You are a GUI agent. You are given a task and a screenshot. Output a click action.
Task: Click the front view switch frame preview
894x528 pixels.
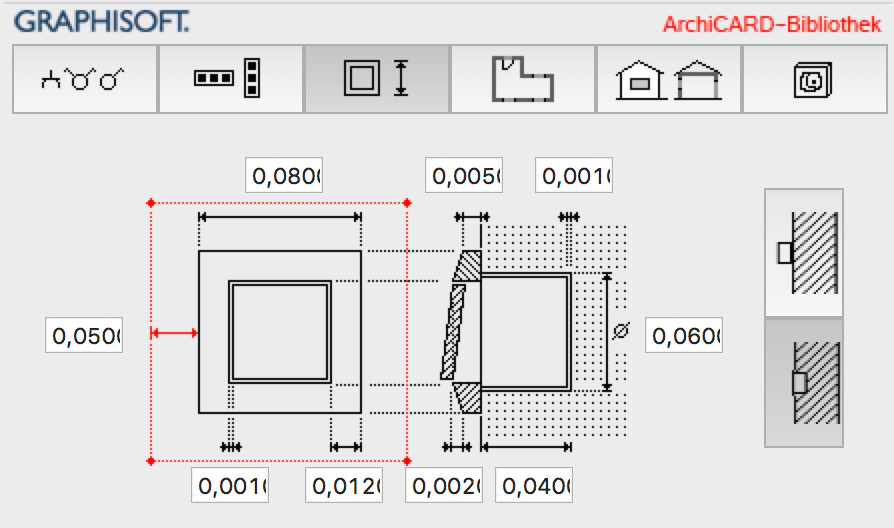(x=280, y=332)
